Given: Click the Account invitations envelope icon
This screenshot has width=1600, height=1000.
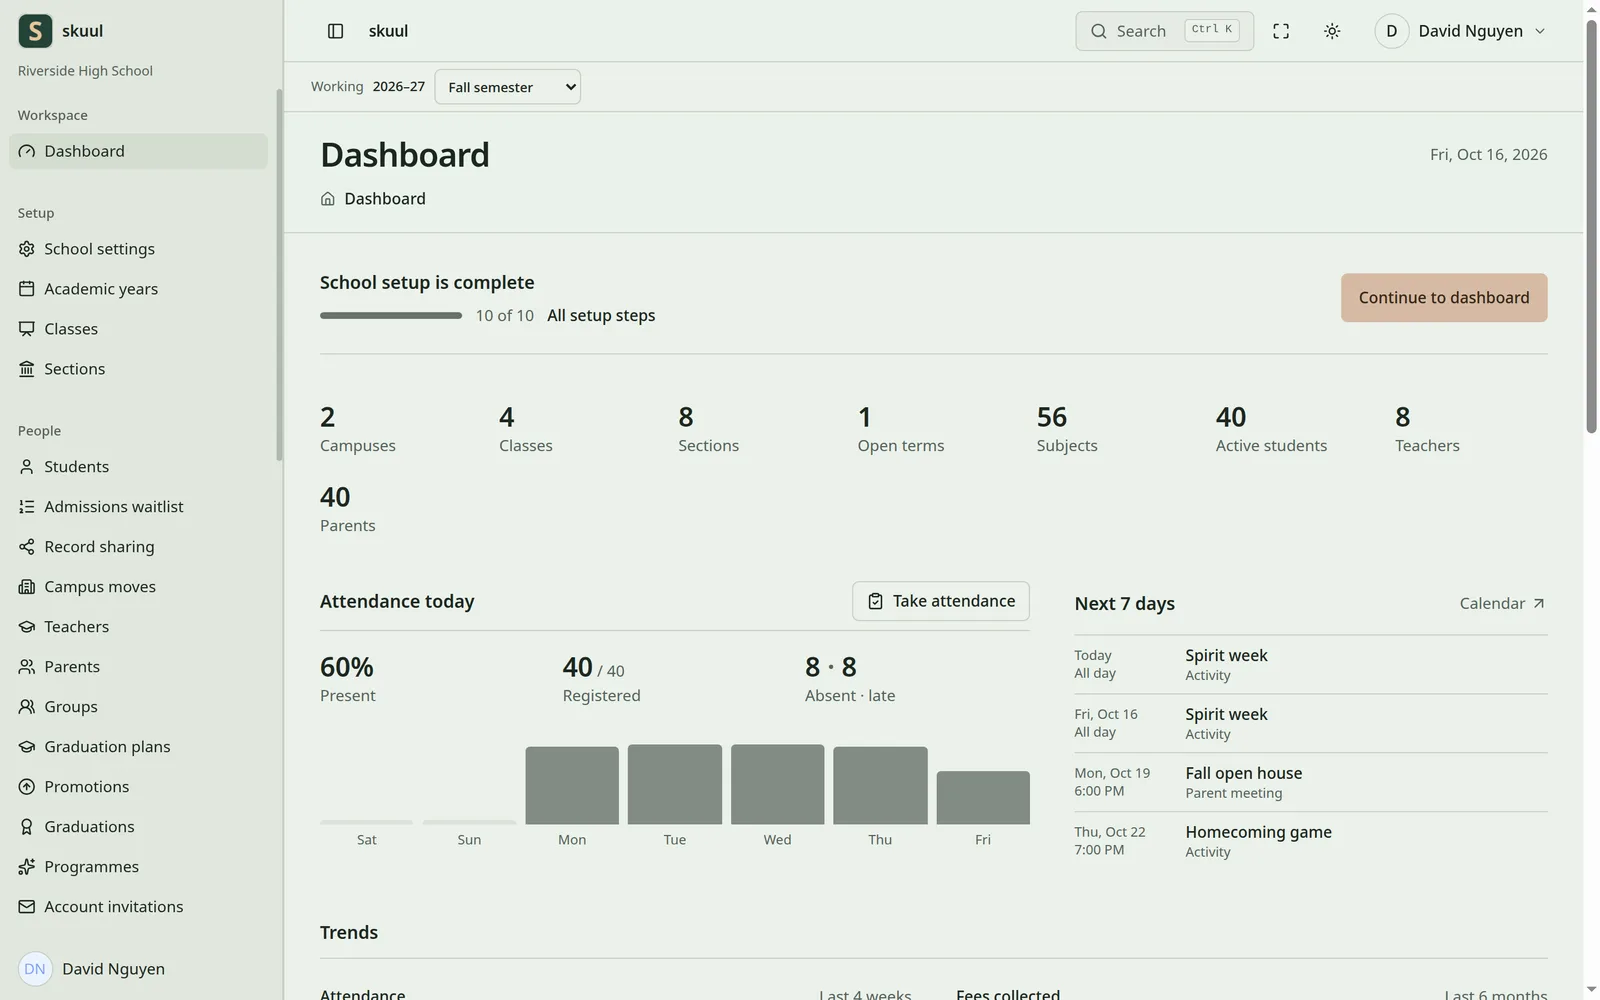Looking at the screenshot, I should 27,907.
